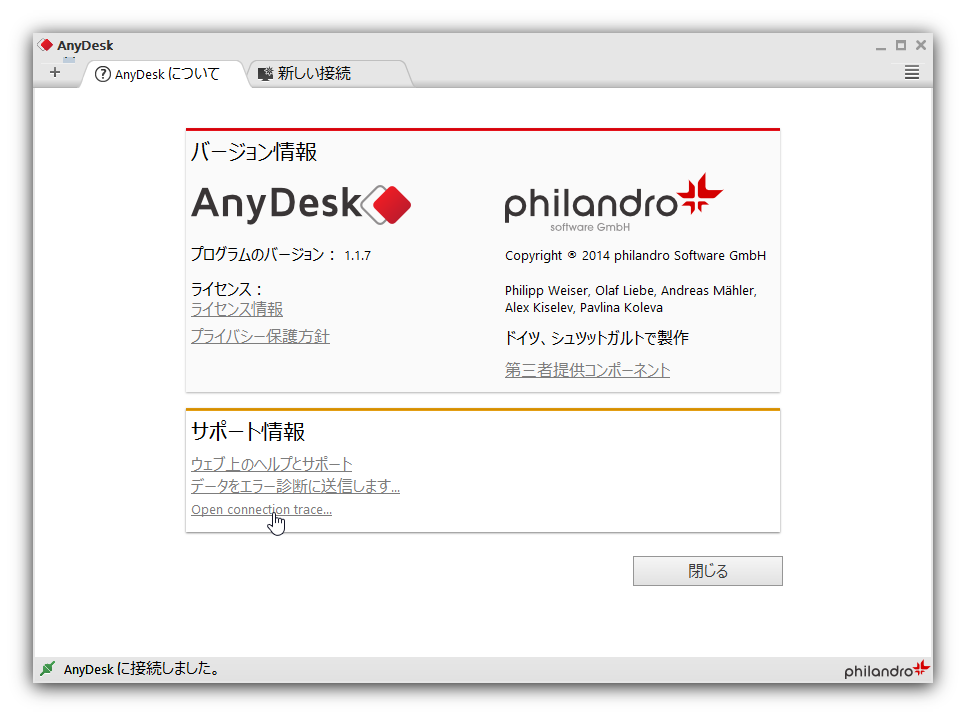The width and height of the screenshot is (966, 716).
Task: Click the green connection status icon
Action: pyautogui.click(x=46, y=668)
